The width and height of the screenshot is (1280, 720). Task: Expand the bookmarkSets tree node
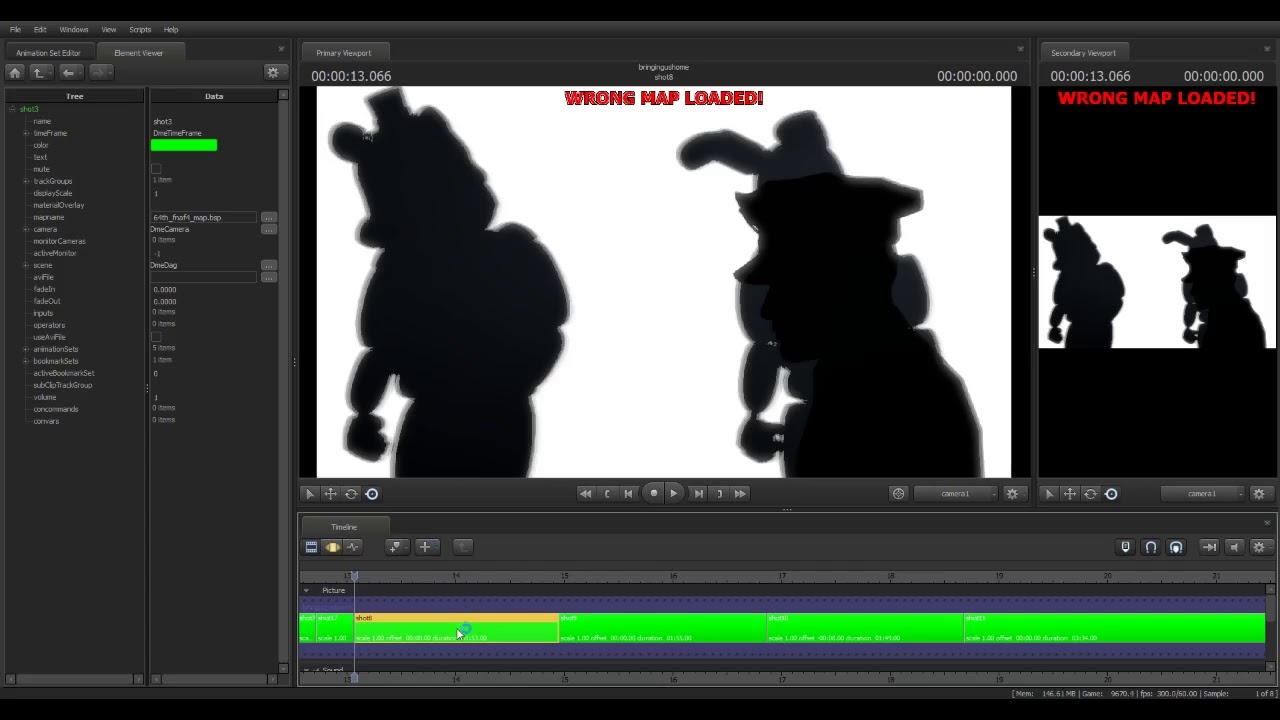25,361
